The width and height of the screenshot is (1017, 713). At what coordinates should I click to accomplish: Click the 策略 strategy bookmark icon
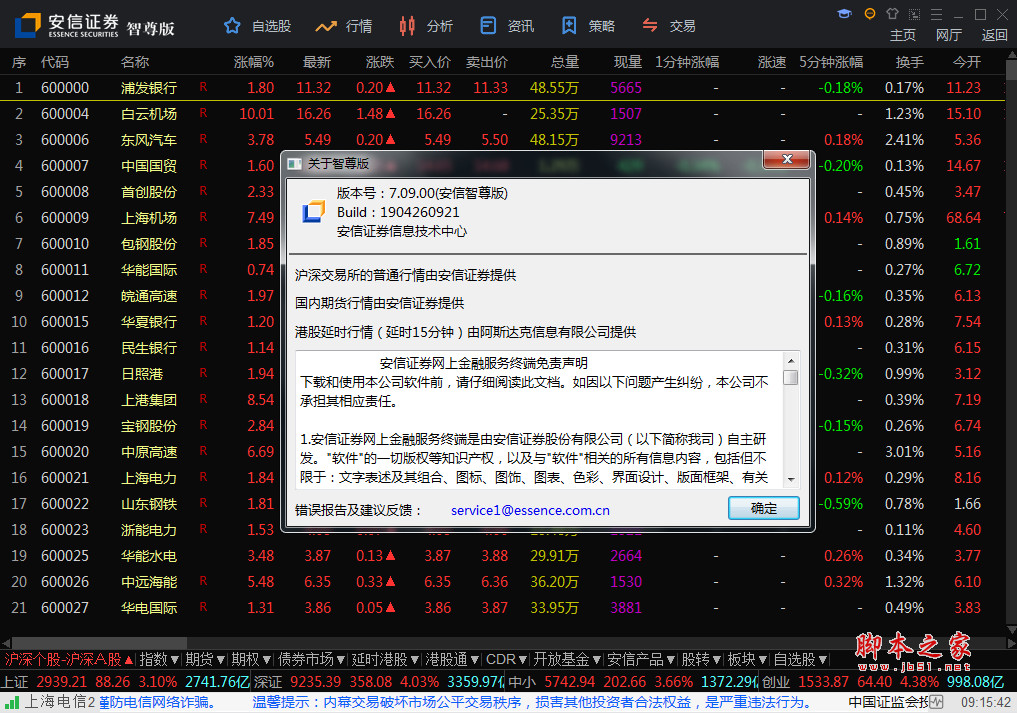tap(568, 25)
